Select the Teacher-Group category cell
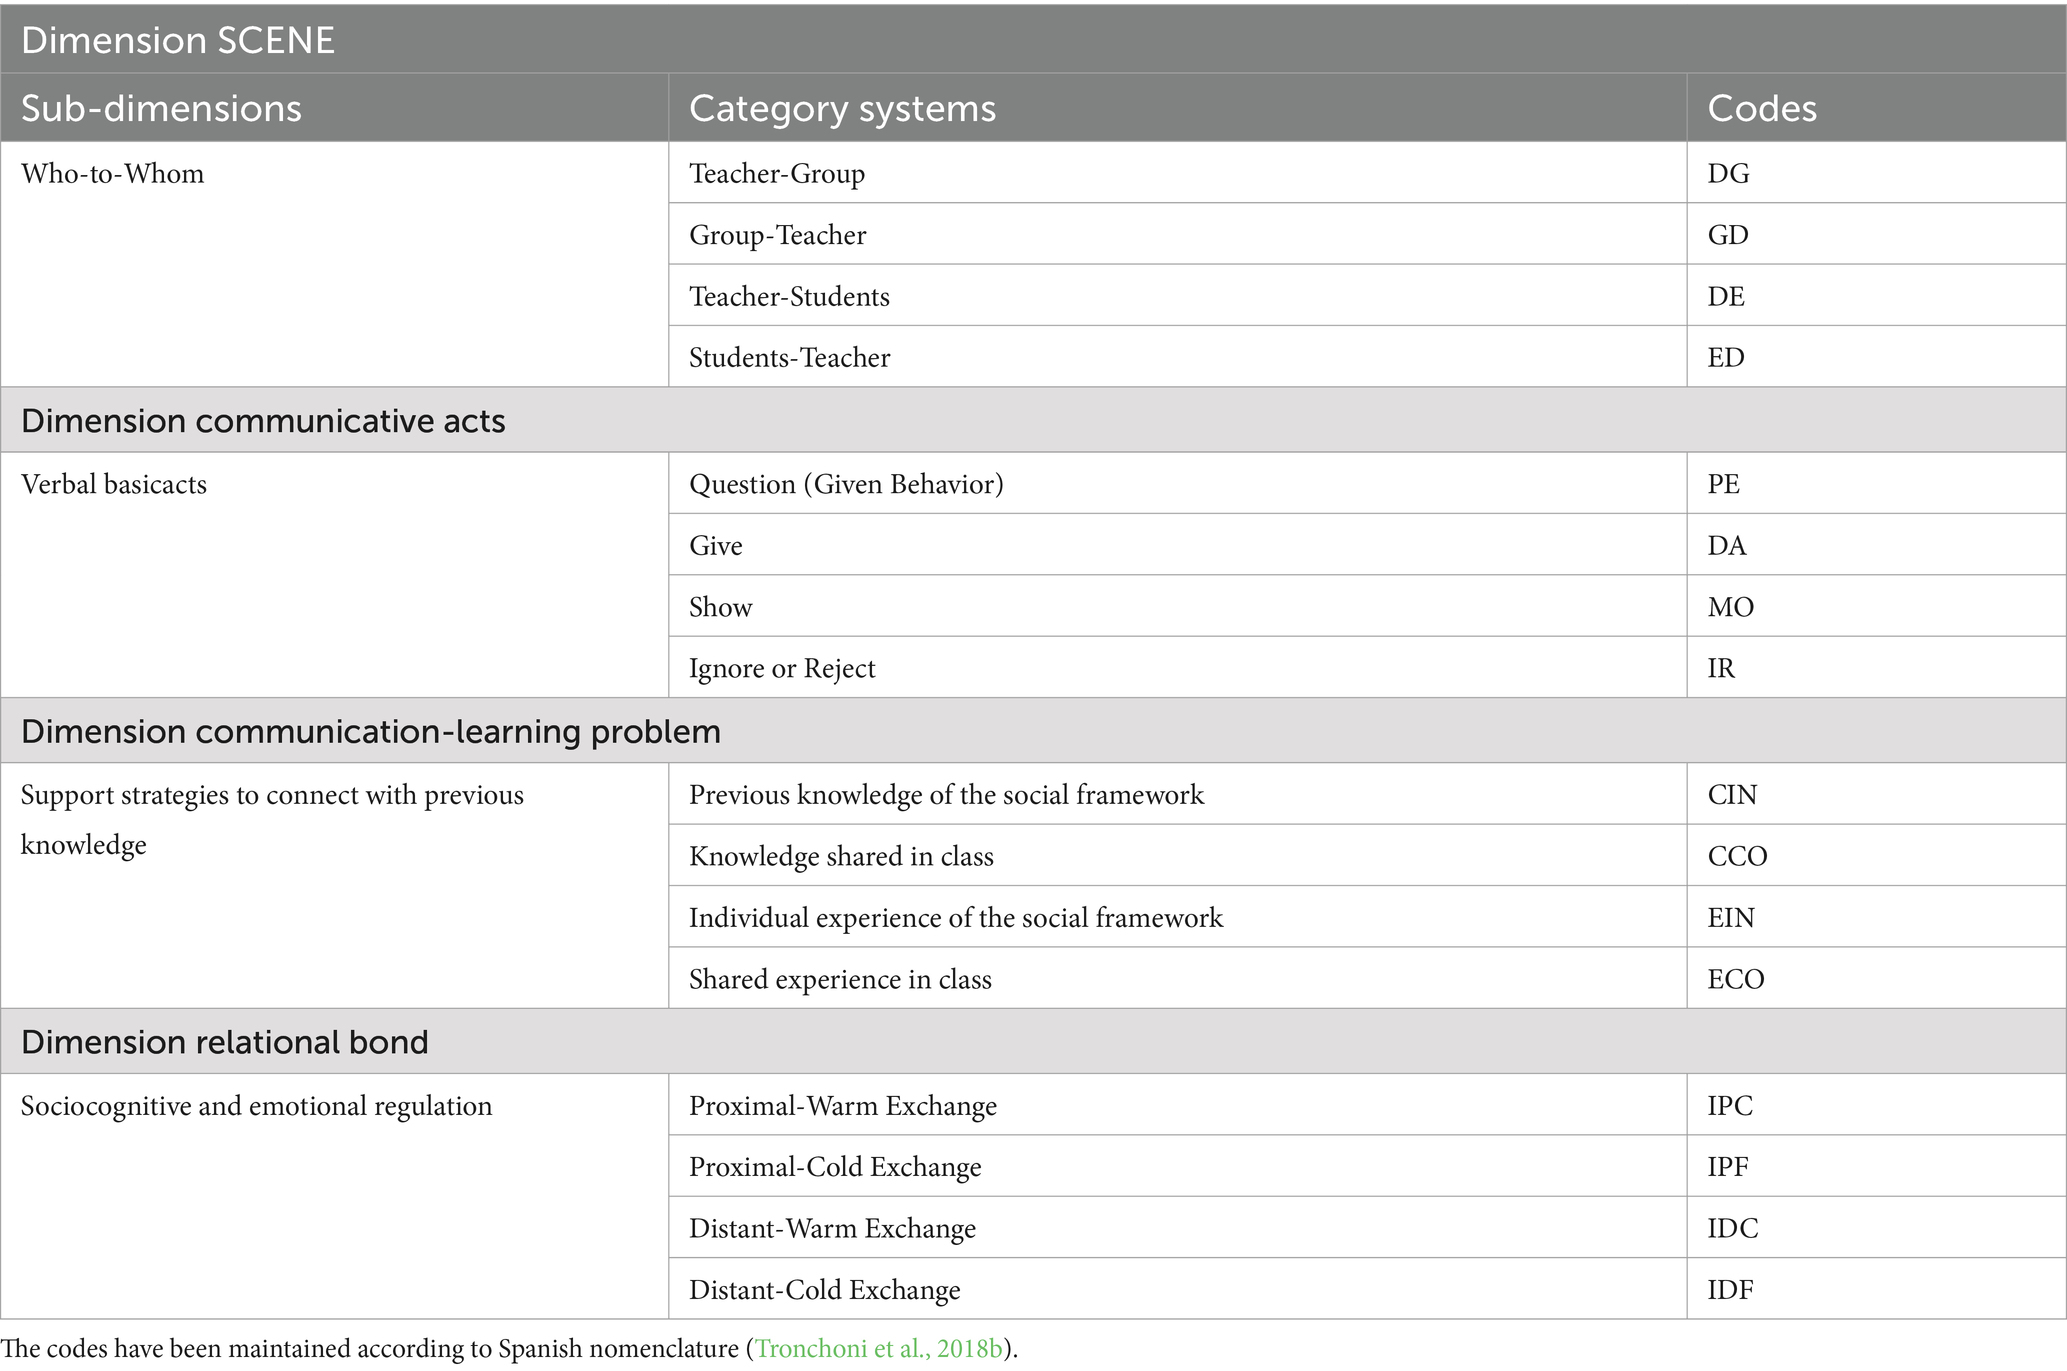The height and width of the screenshot is (1371, 2067). click(1178, 173)
